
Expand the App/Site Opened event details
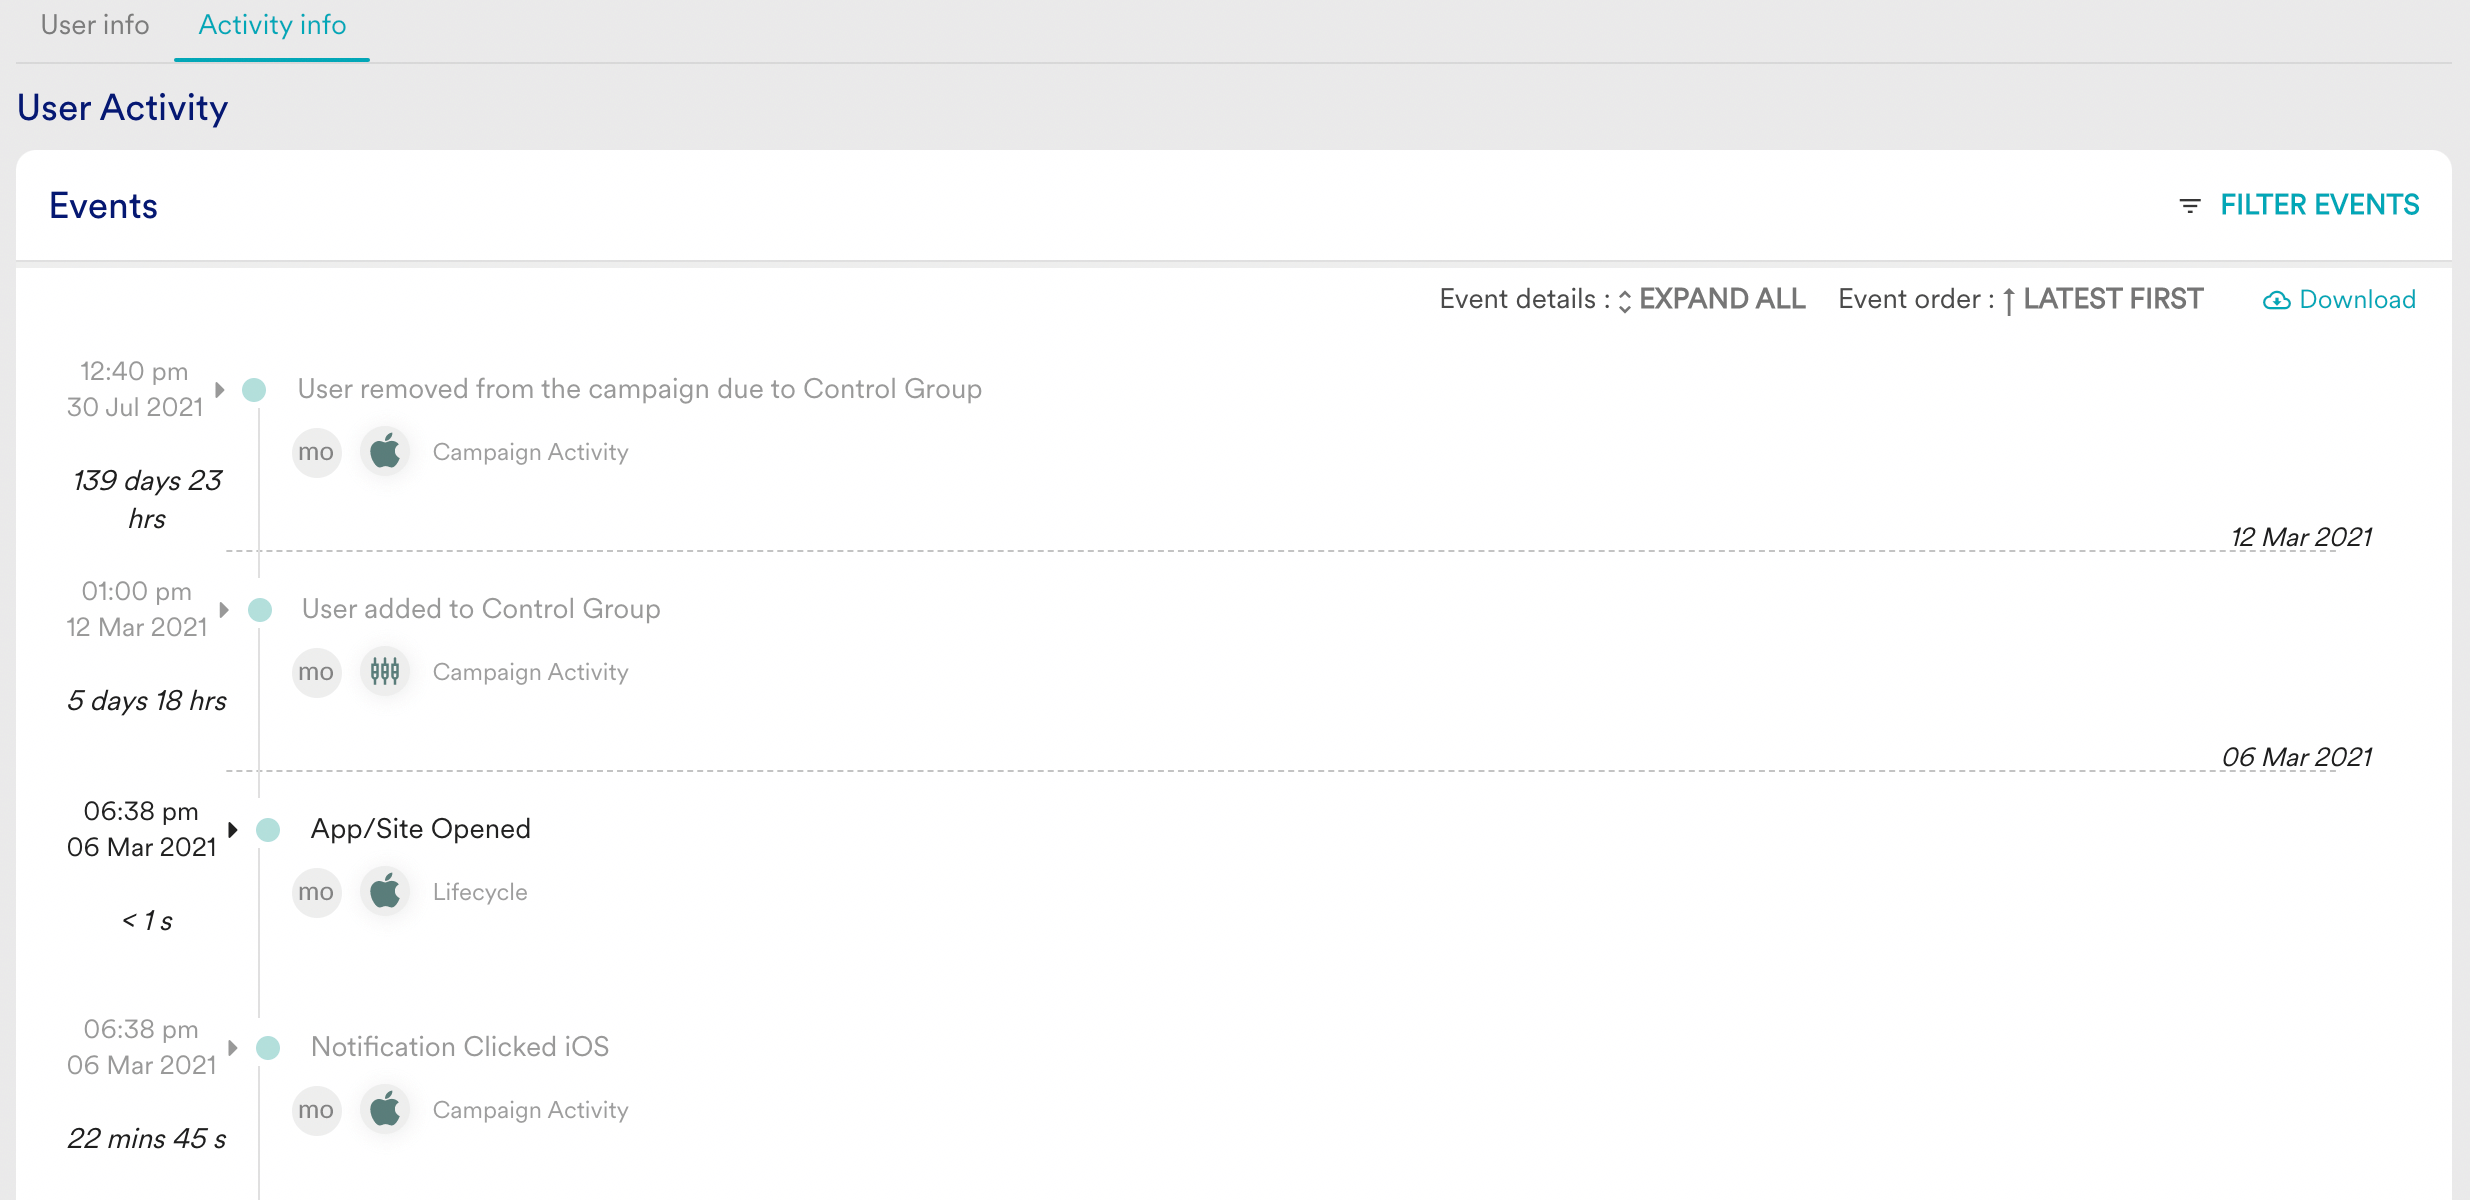click(233, 829)
